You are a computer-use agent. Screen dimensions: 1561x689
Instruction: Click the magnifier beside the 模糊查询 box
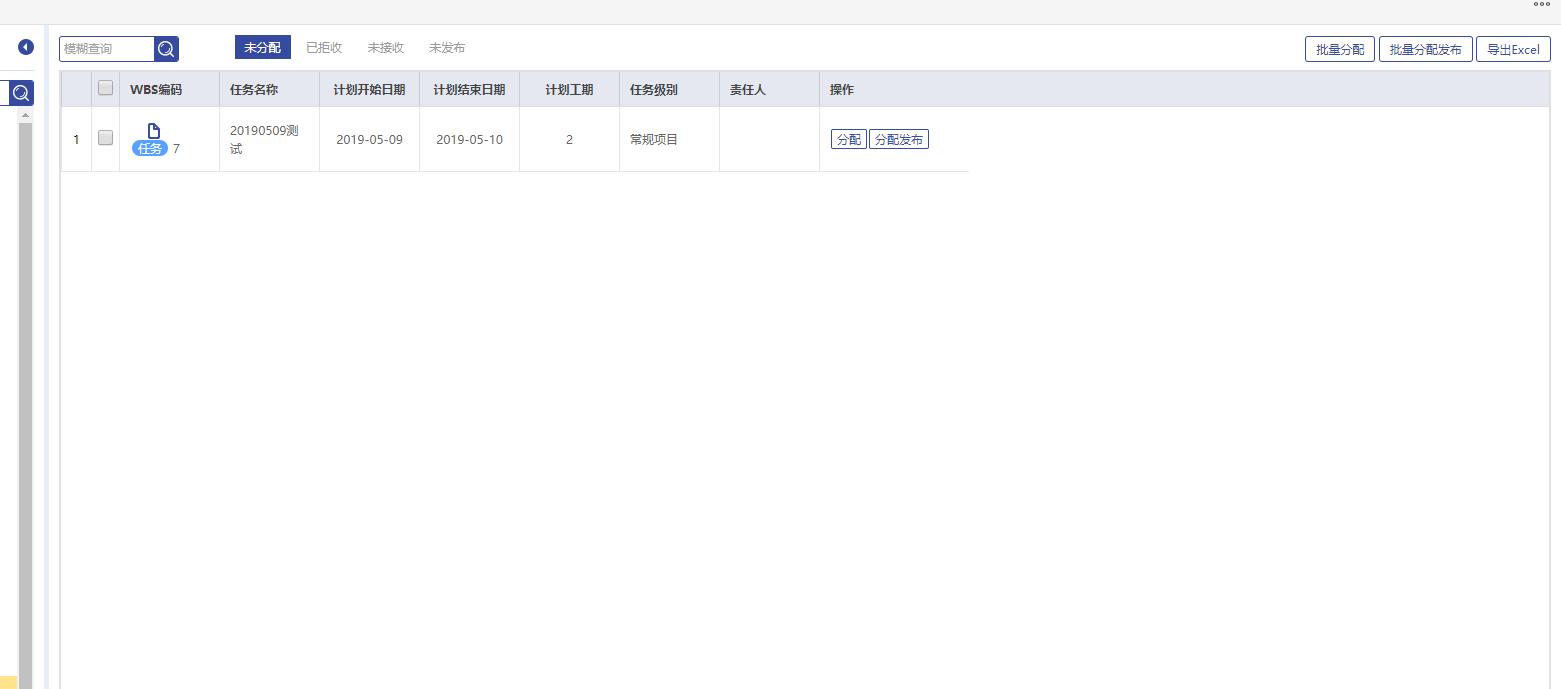point(166,48)
